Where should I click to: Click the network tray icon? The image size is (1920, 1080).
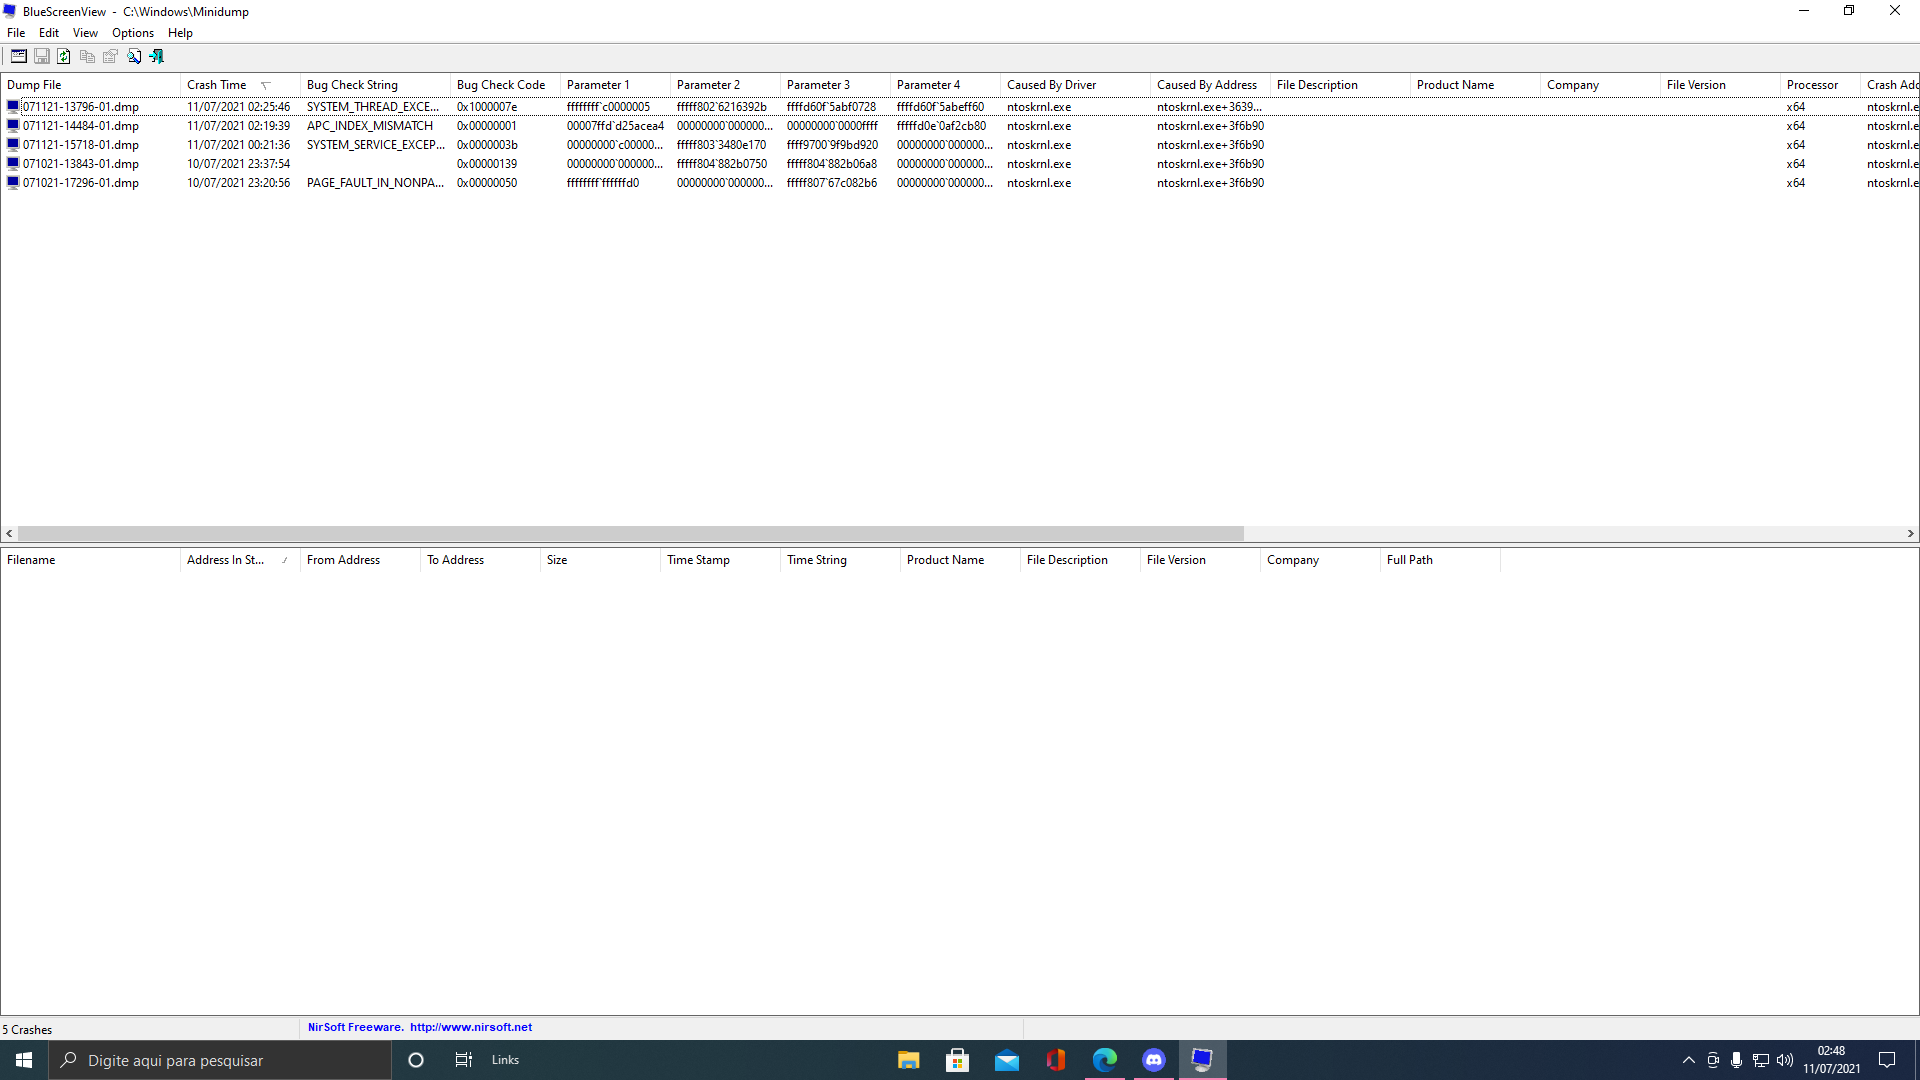point(1761,1060)
